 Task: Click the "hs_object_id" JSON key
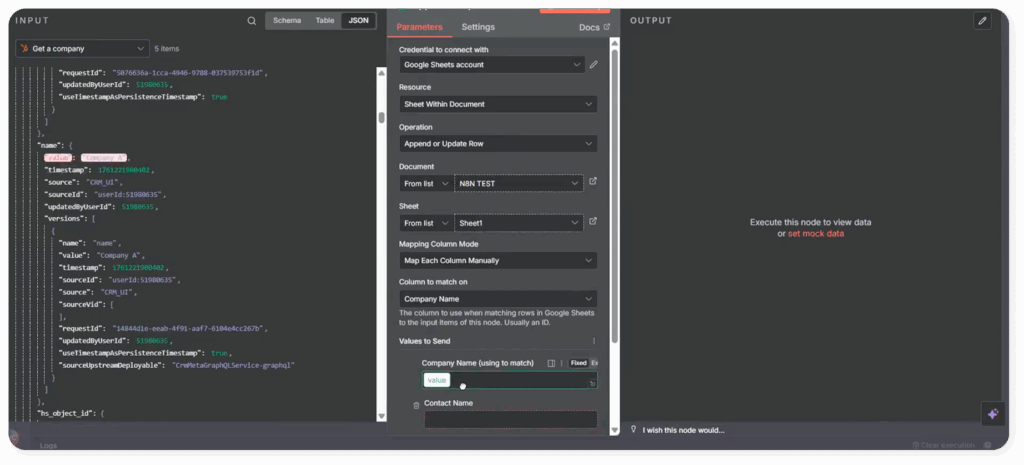(x=69, y=413)
